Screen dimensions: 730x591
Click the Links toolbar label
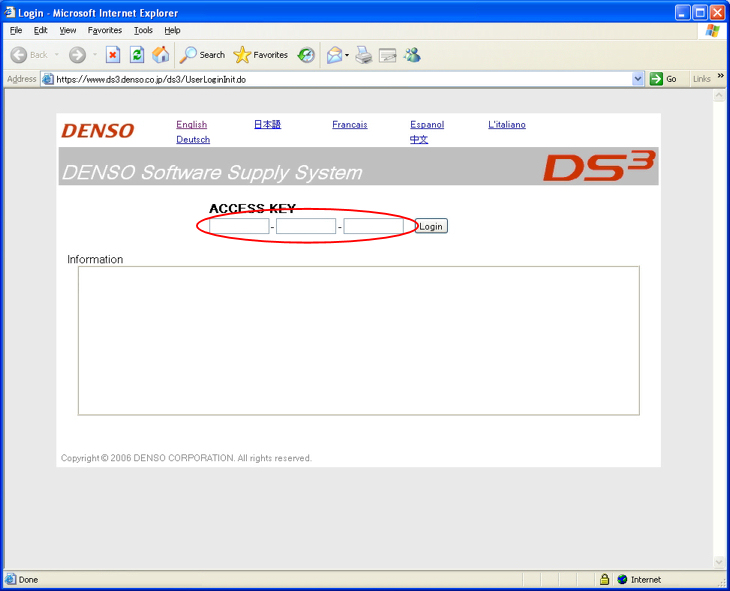(x=702, y=79)
